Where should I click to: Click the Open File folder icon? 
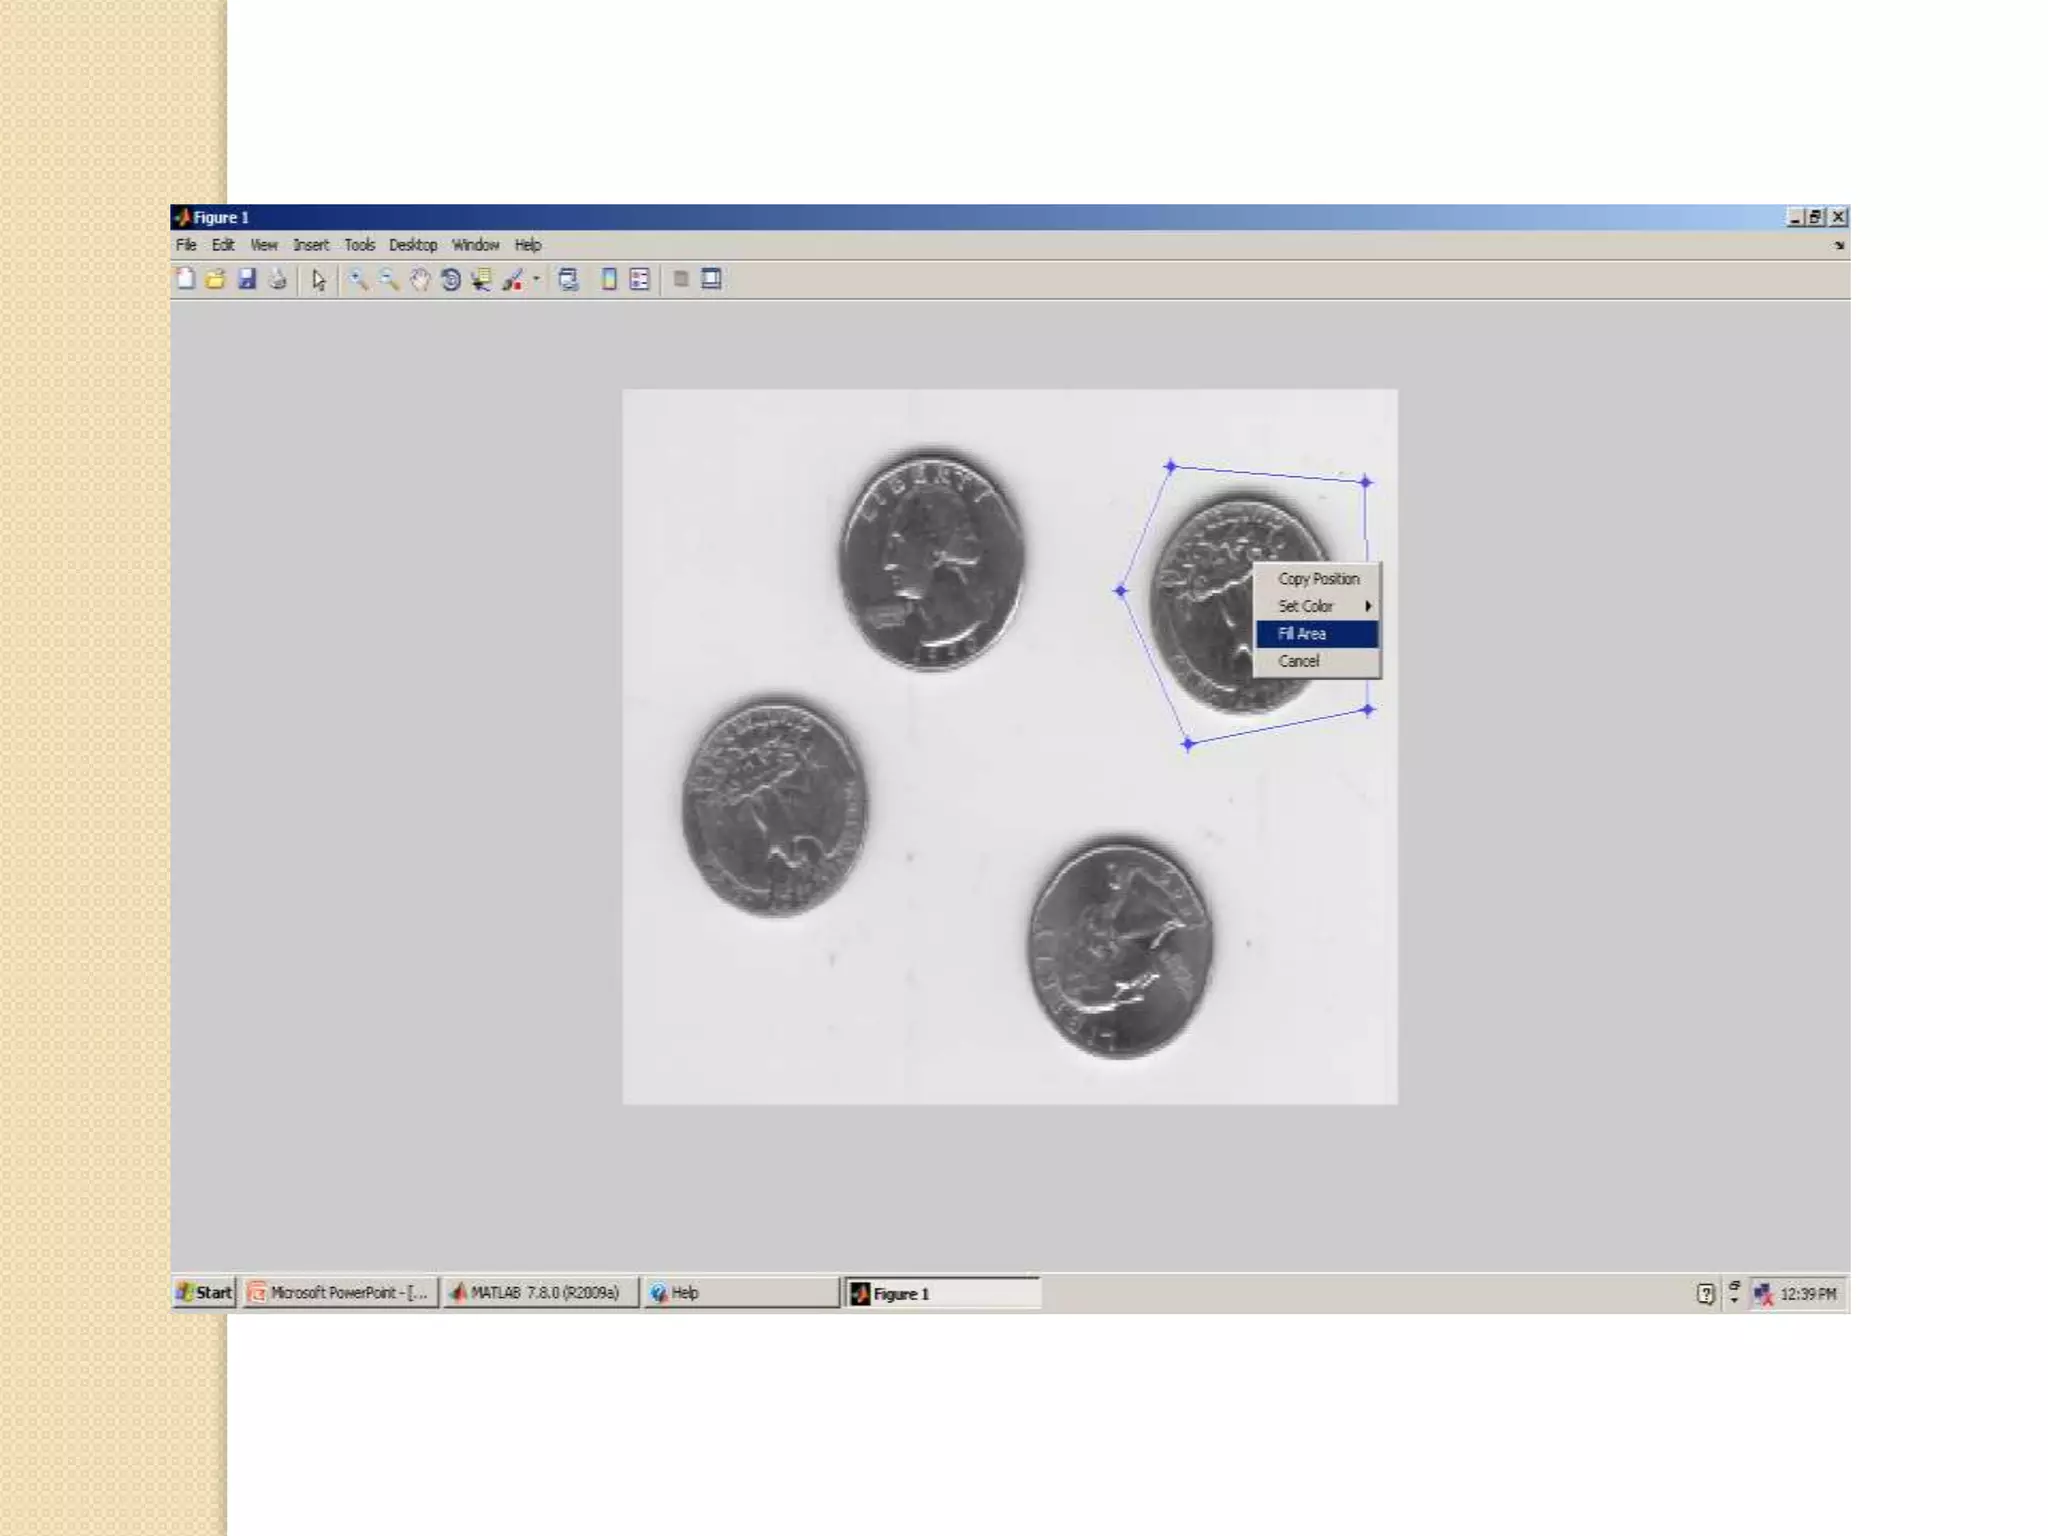coord(215,279)
